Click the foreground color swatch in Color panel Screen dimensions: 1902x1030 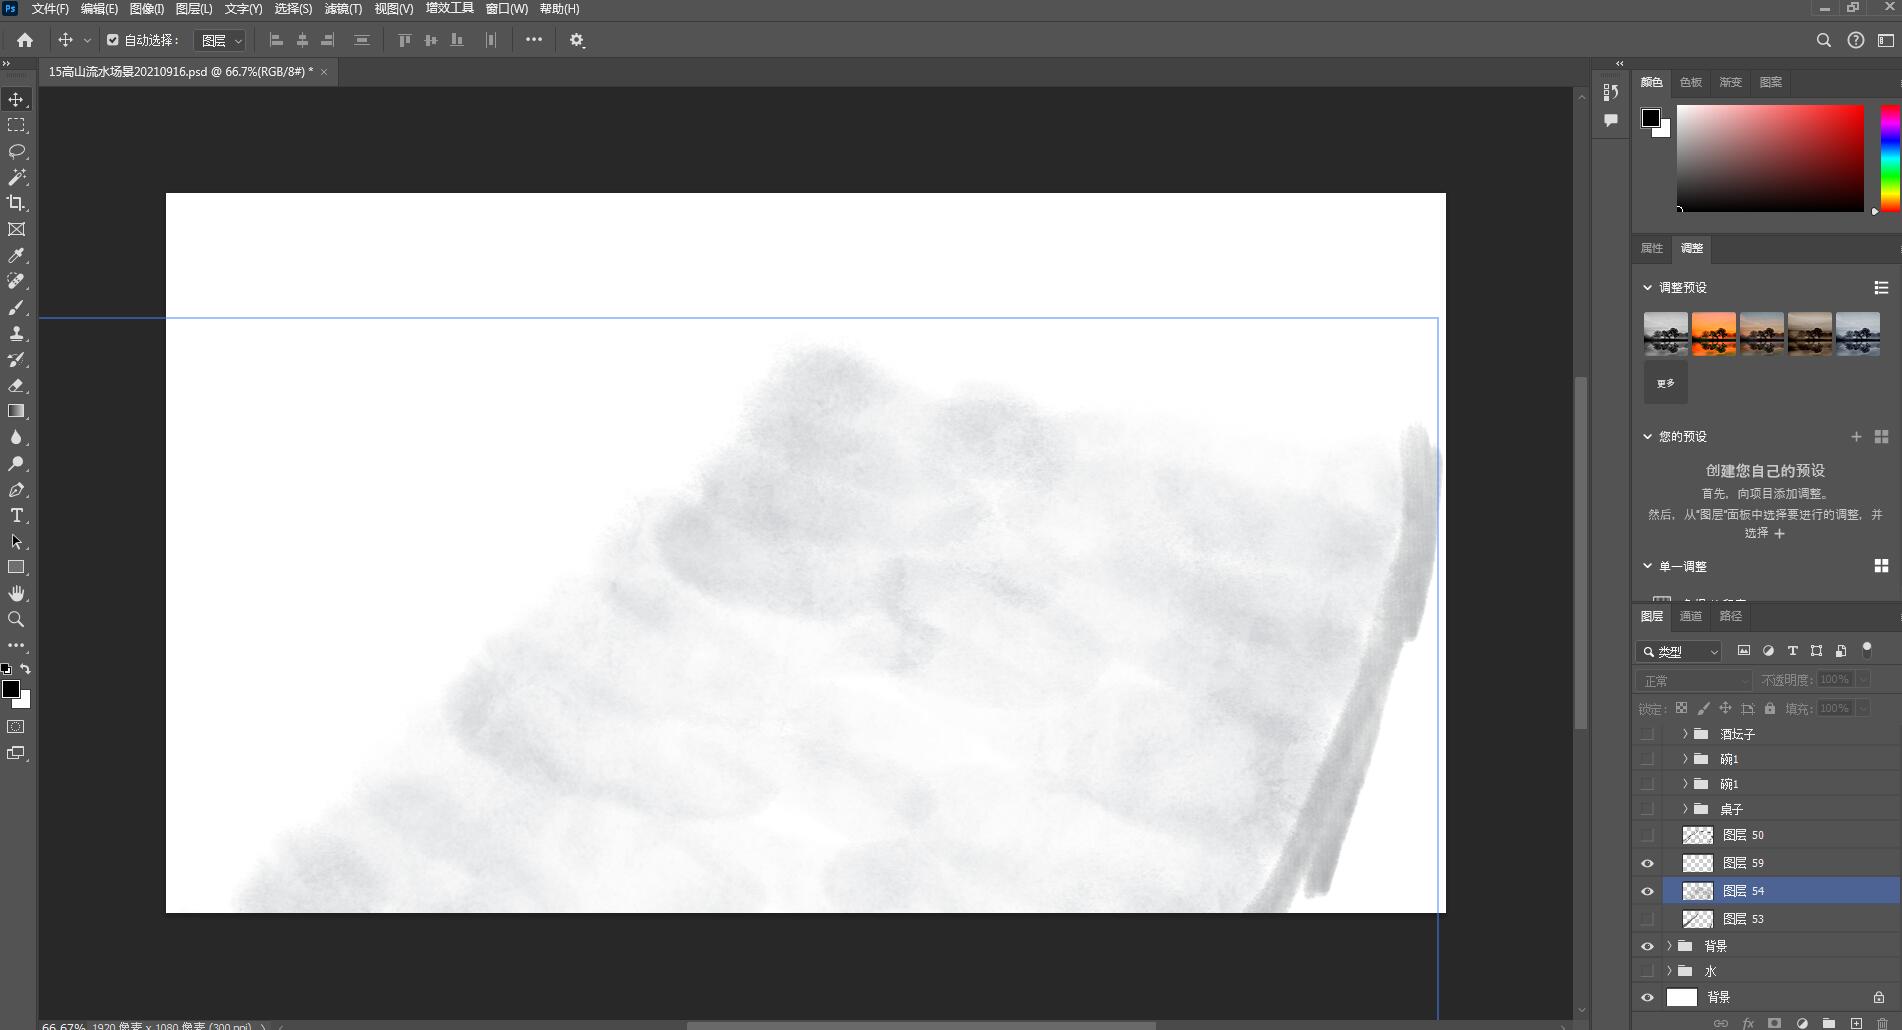coord(1651,118)
